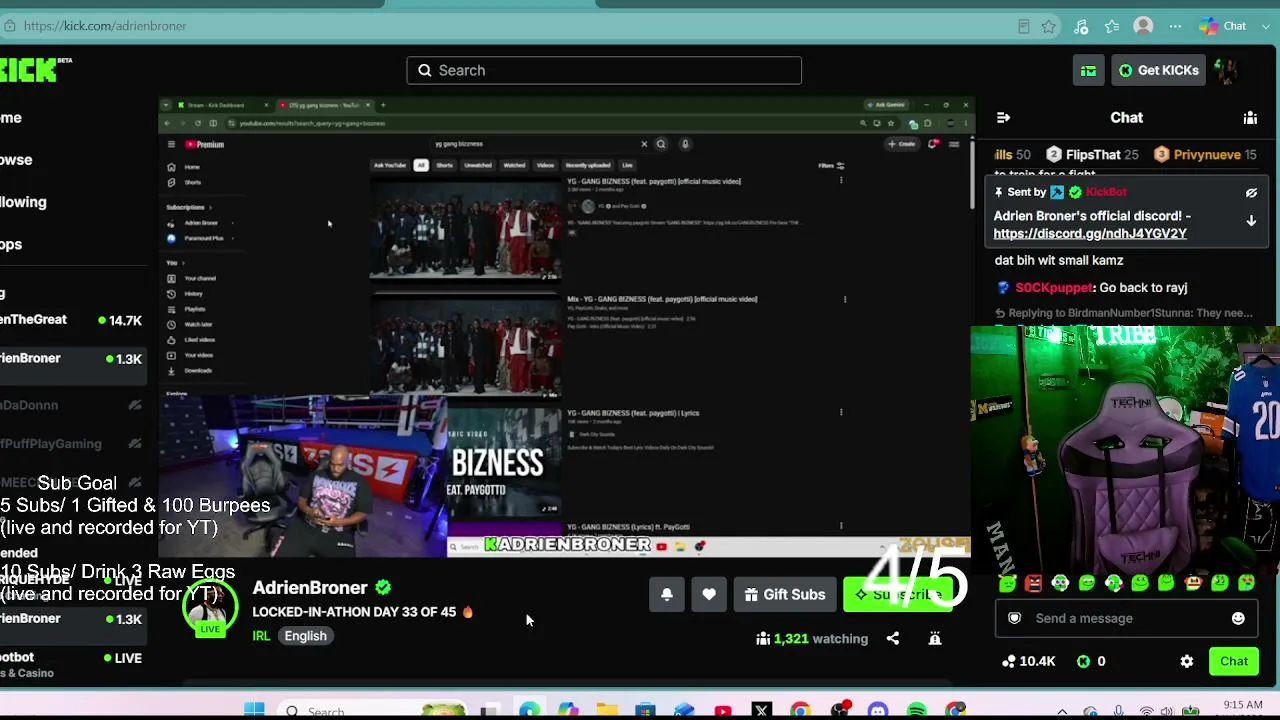Click the S0CKpuppet username in chat
Image resolution: width=1280 pixels, height=720 pixels.
[1054, 288]
